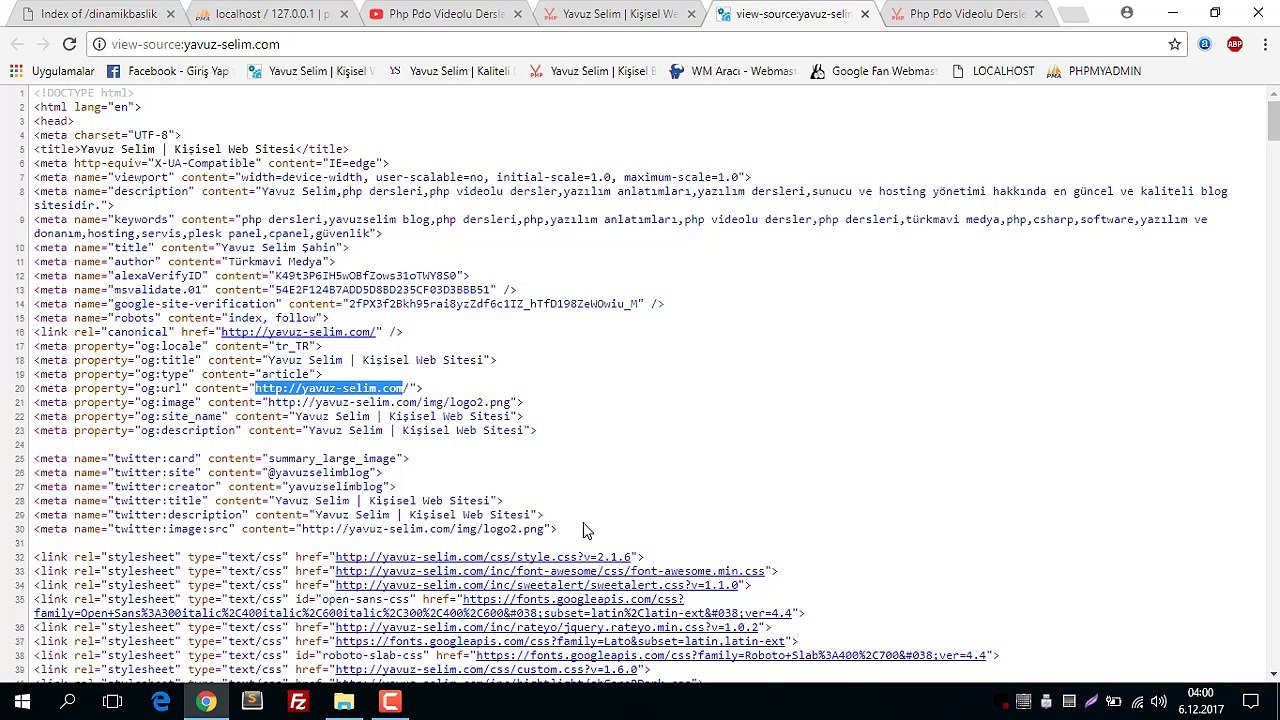This screenshot has width=1280, height=720.
Task: Open the network icon in system tray
Action: 1136,702
